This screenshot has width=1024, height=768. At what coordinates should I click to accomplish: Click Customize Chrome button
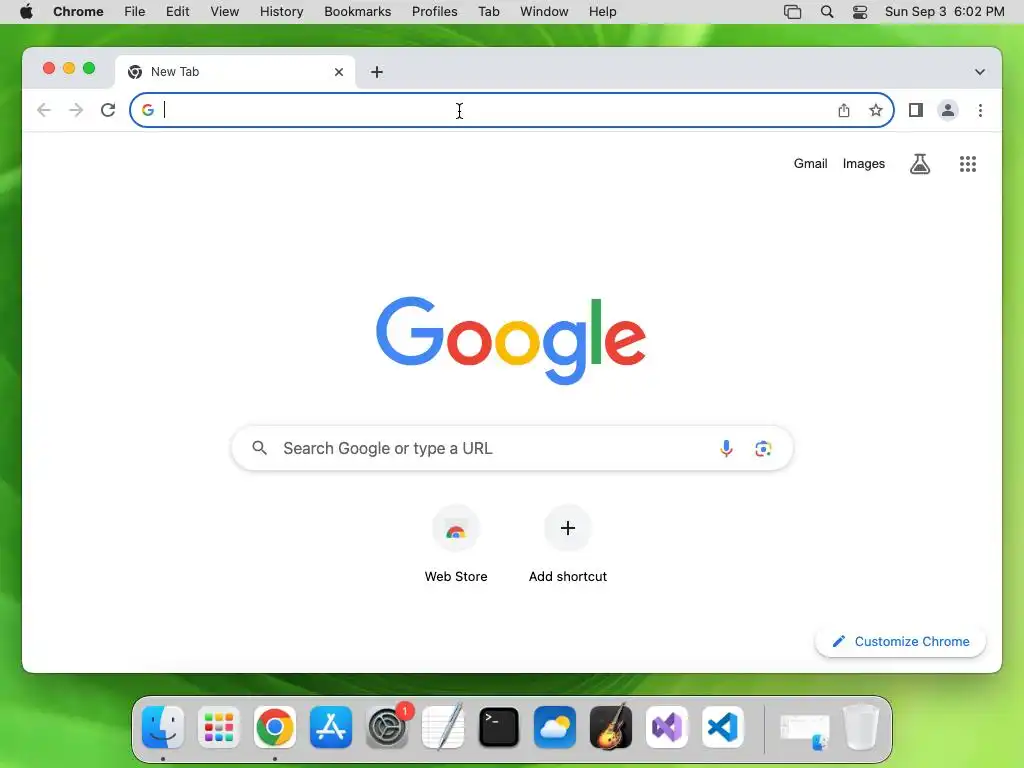901,641
